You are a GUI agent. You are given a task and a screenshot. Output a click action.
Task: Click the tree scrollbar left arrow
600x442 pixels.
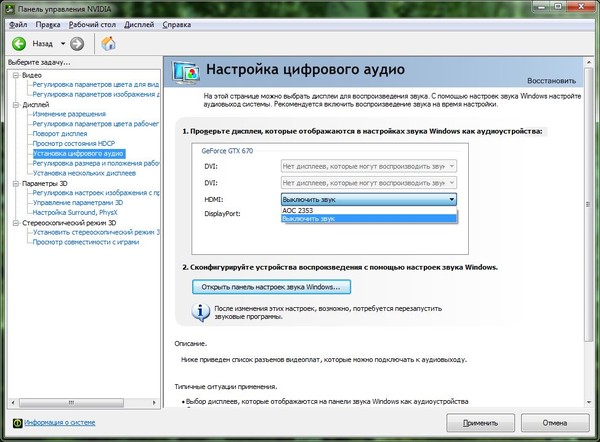tap(13, 403)
